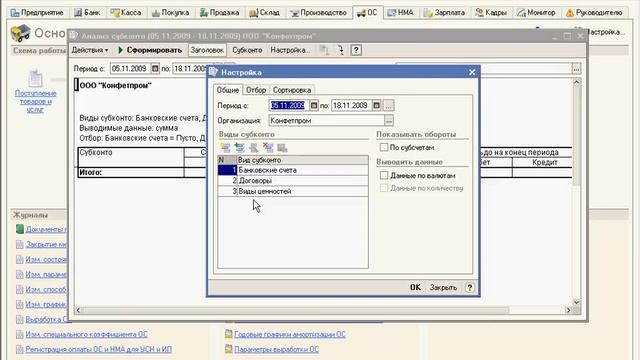Click ellipsis button at report window right edge
Image resolution: width=640 pixels, height=360 pixels.
click(576, 69)
